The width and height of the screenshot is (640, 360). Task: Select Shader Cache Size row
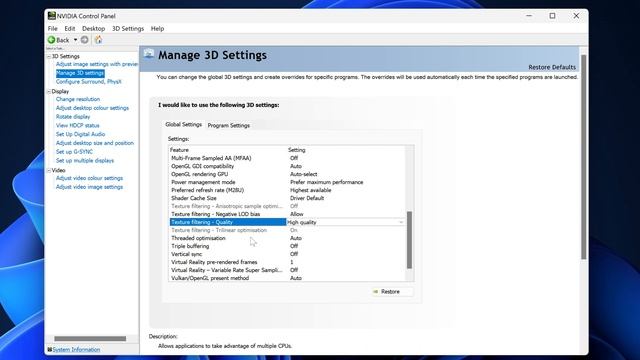coord(288,198)
